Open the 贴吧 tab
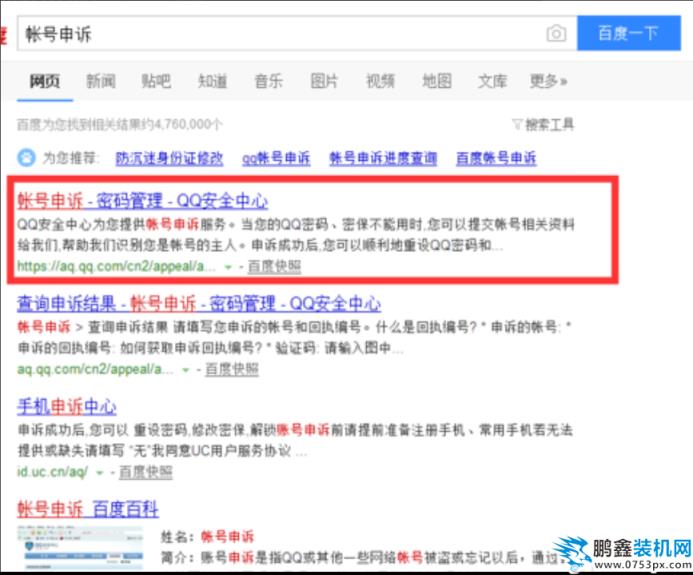The image size is (693, 575). pyautogui.click(x=156, y=81)
